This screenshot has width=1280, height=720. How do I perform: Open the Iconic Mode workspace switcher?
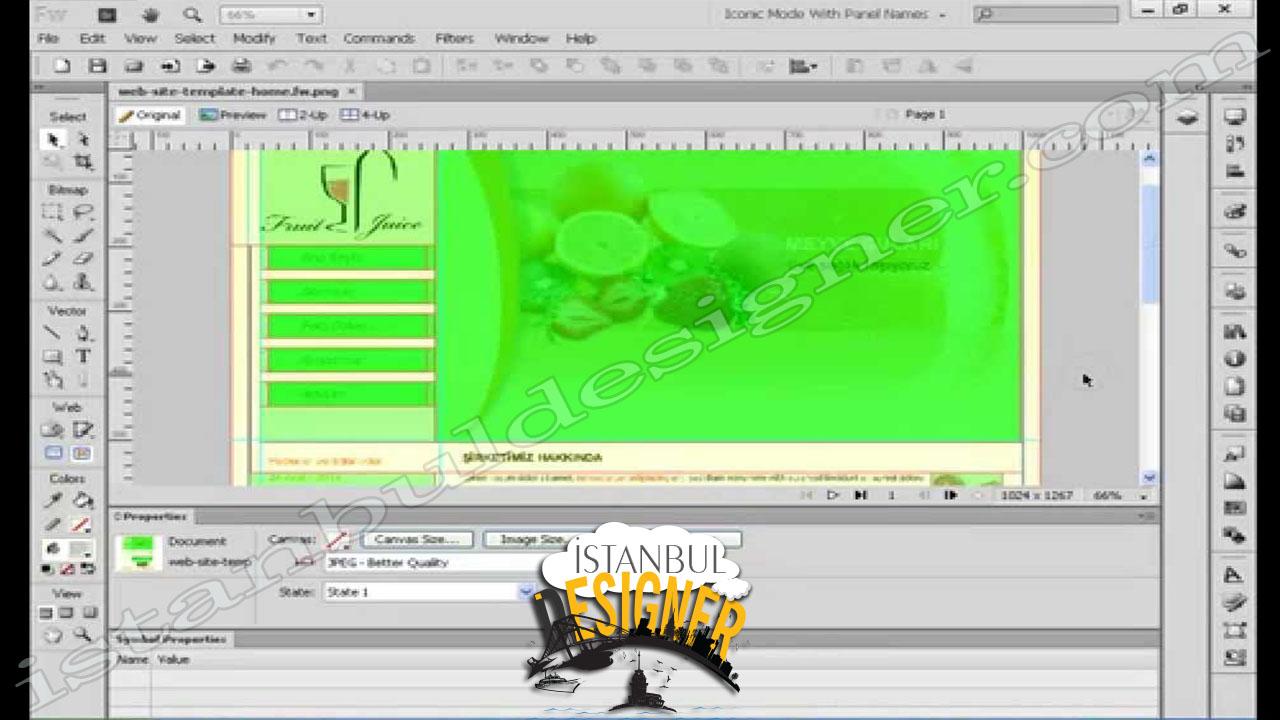(x=834, y=14)
